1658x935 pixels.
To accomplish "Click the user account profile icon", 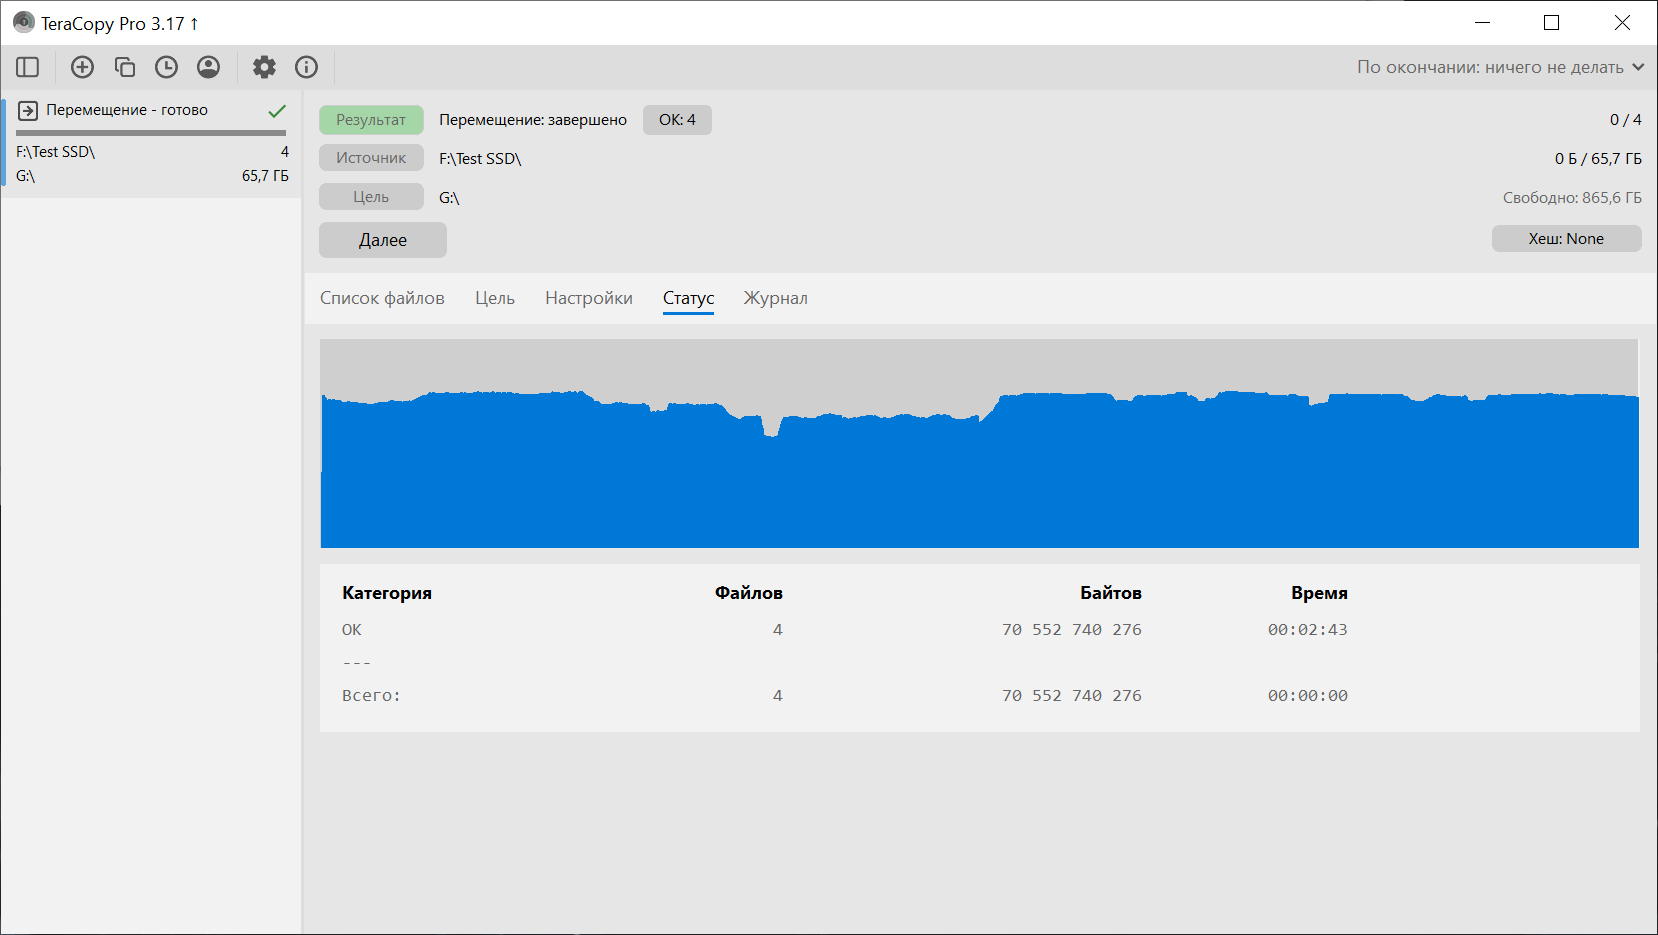I will click(208, 67).
